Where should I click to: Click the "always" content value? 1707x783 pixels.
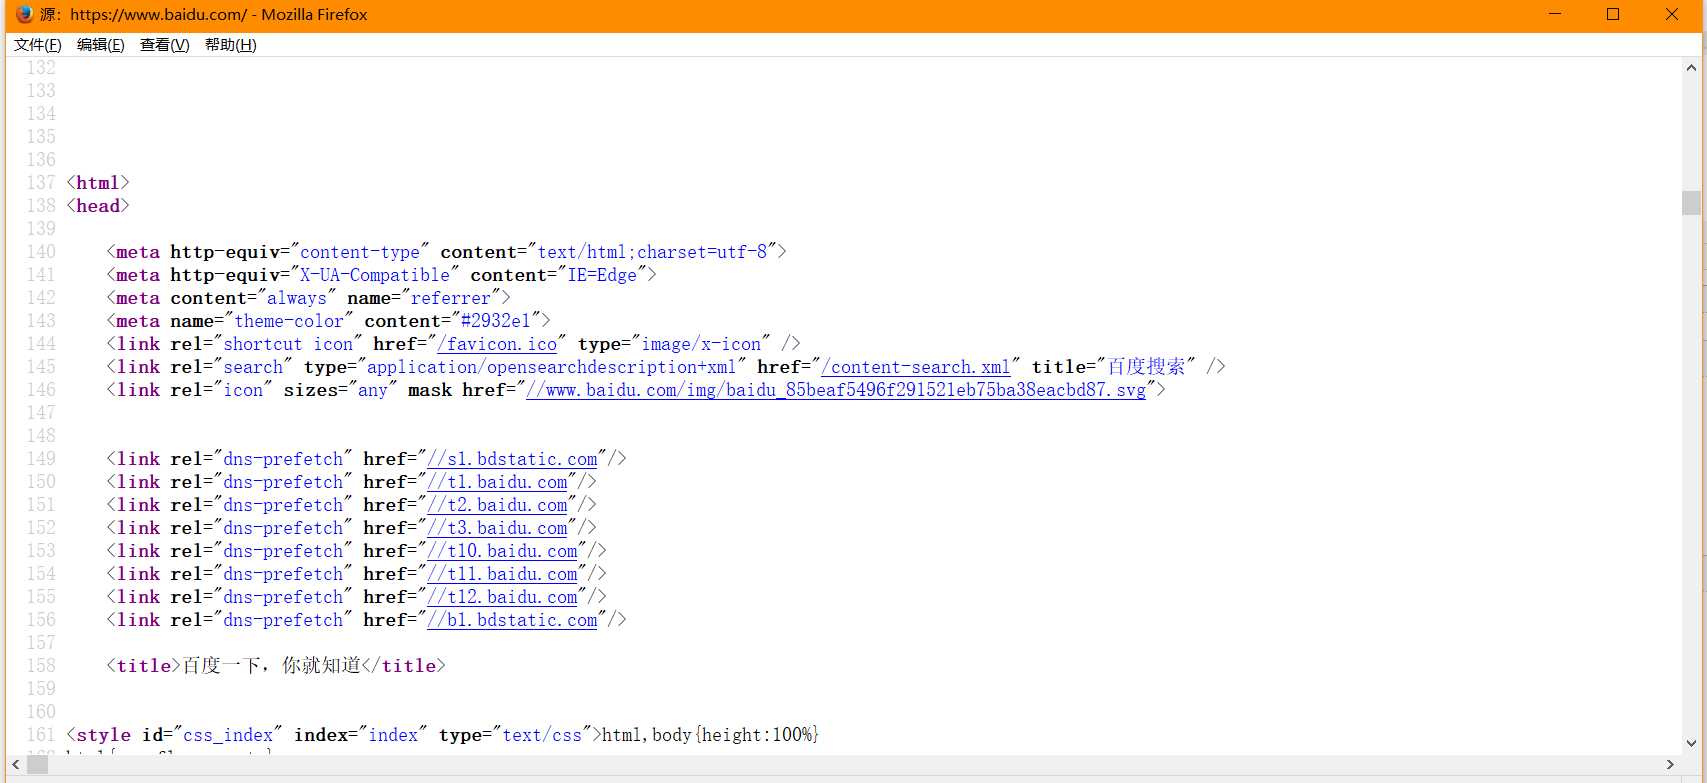(296, 298)
